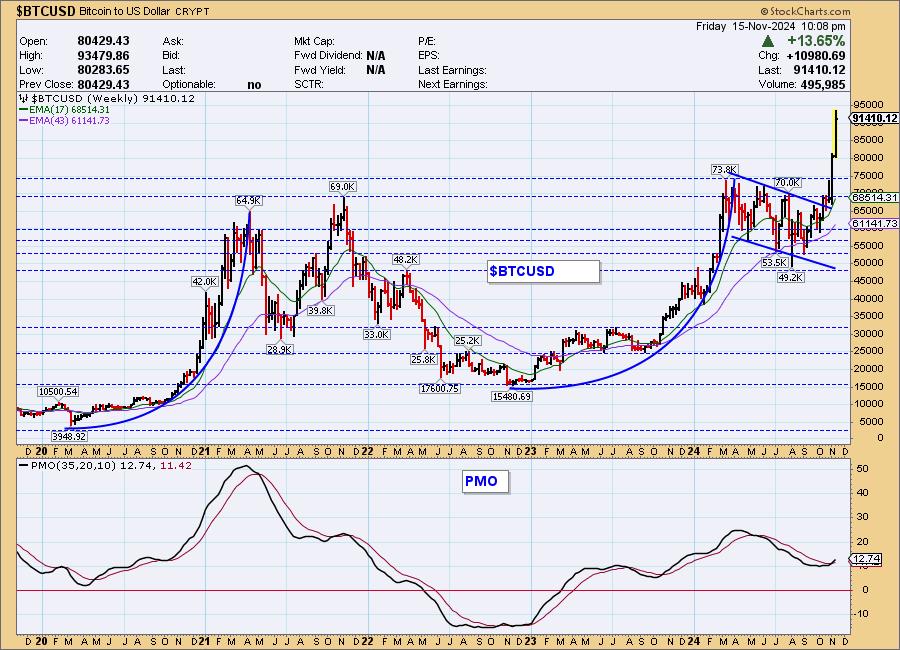
Task: Click the 'Bitcoin to US Dollar' name
Action: 124,11
